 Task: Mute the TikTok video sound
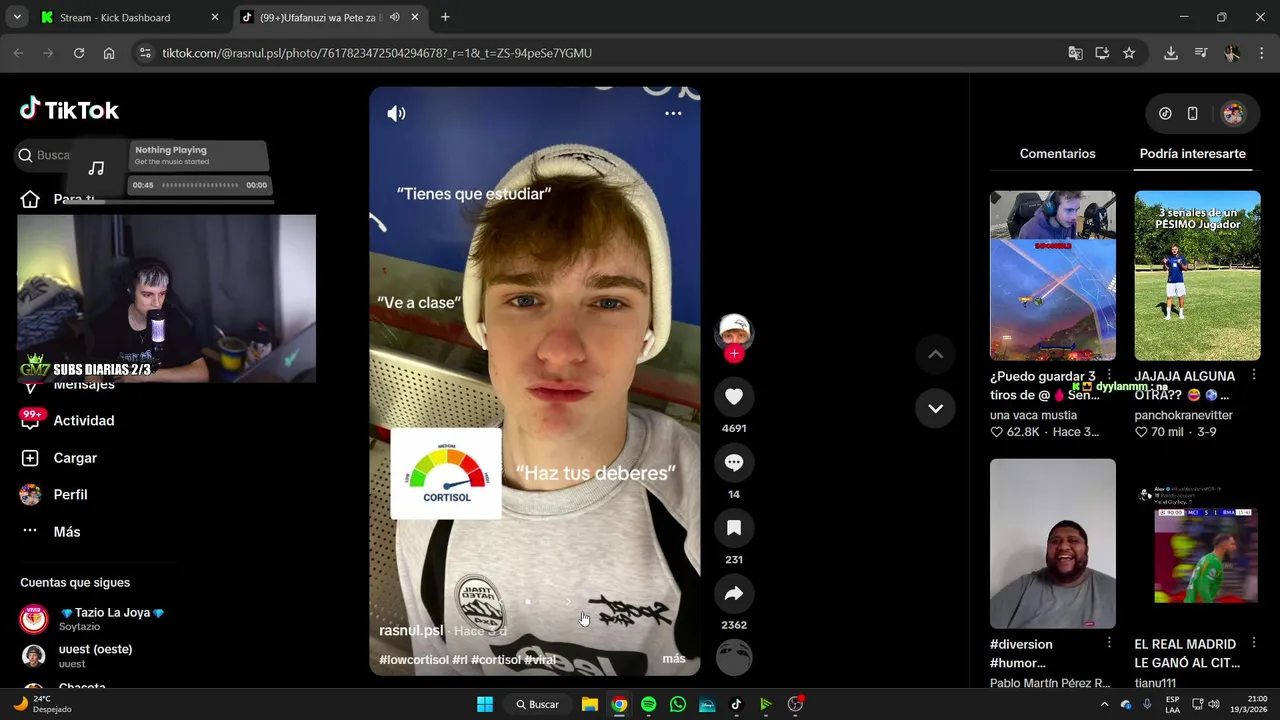397,114
